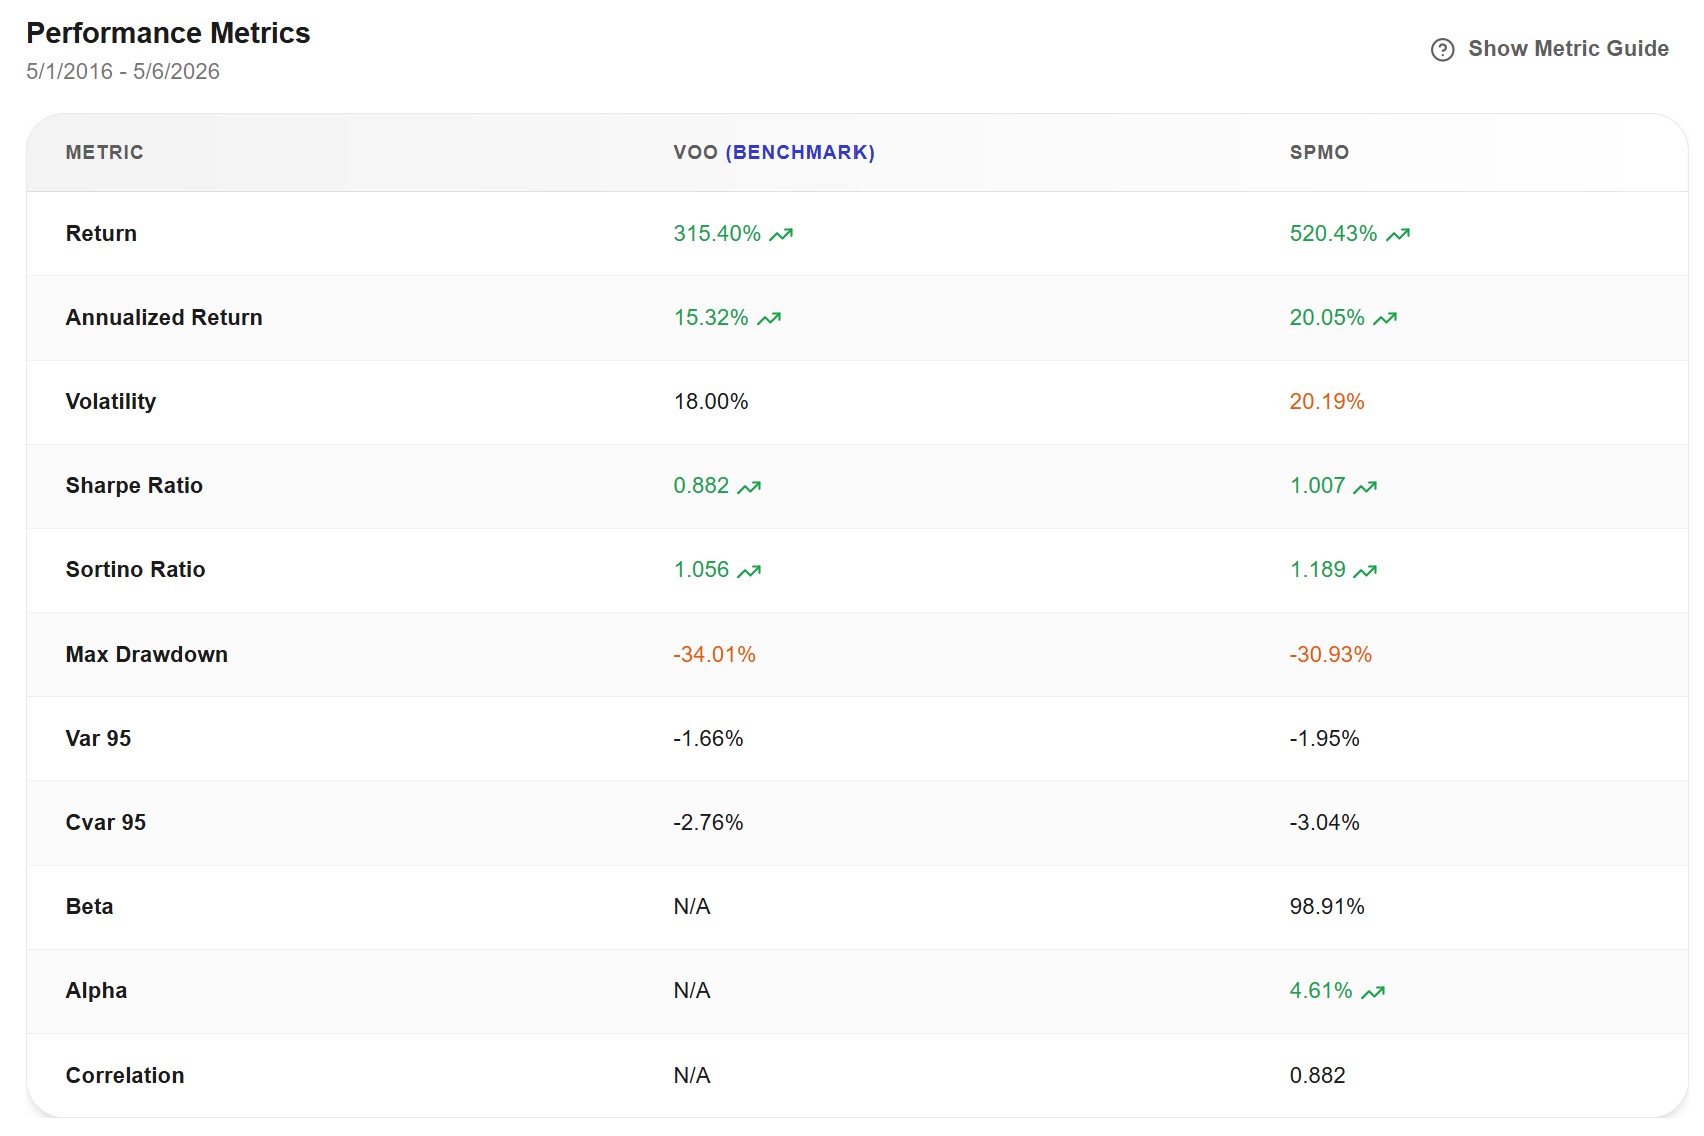Click the trend arrow beside 1.007
Image resolution: width=1704 pixels, height=1136 pixels.
1365,487
